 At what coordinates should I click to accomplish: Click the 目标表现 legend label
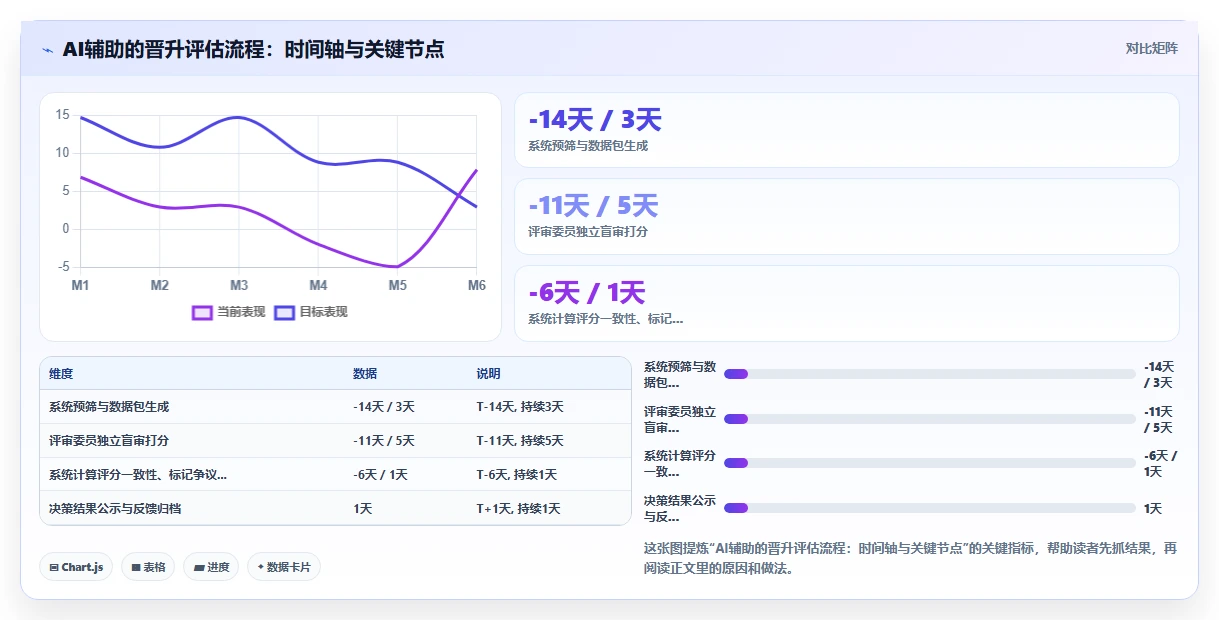pyautogui.click(x=323, y=312)
